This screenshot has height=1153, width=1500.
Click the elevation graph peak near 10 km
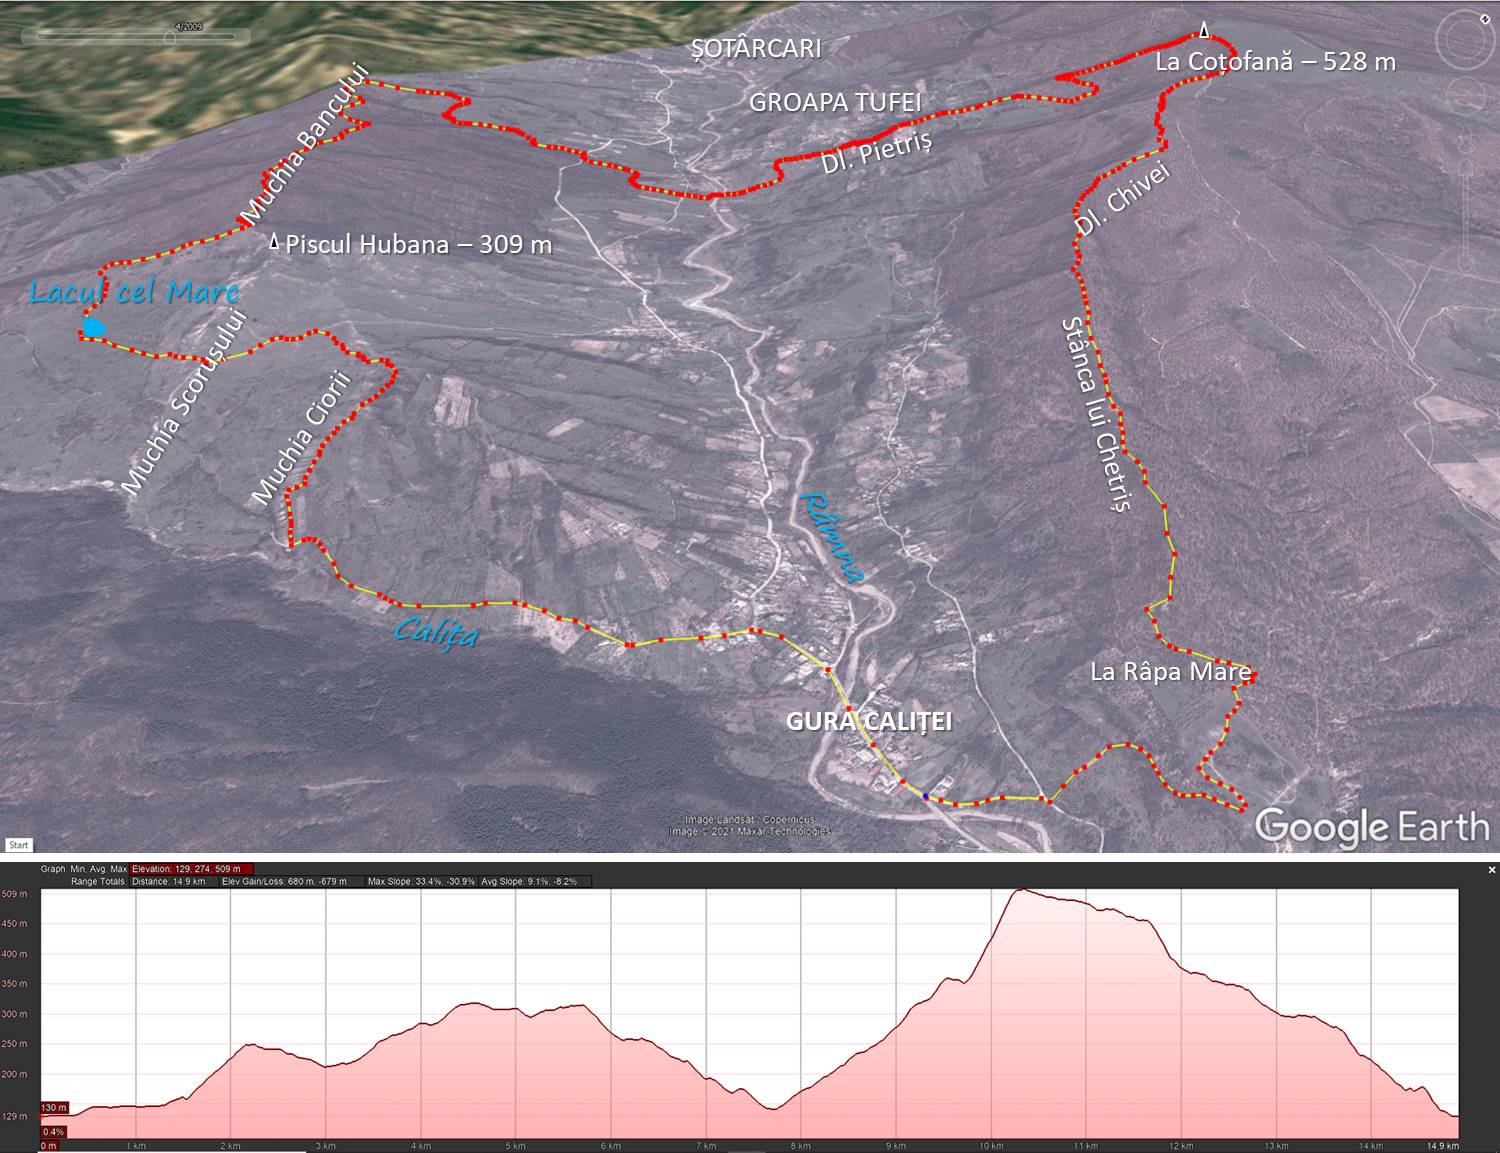[x=1019, y=890]
